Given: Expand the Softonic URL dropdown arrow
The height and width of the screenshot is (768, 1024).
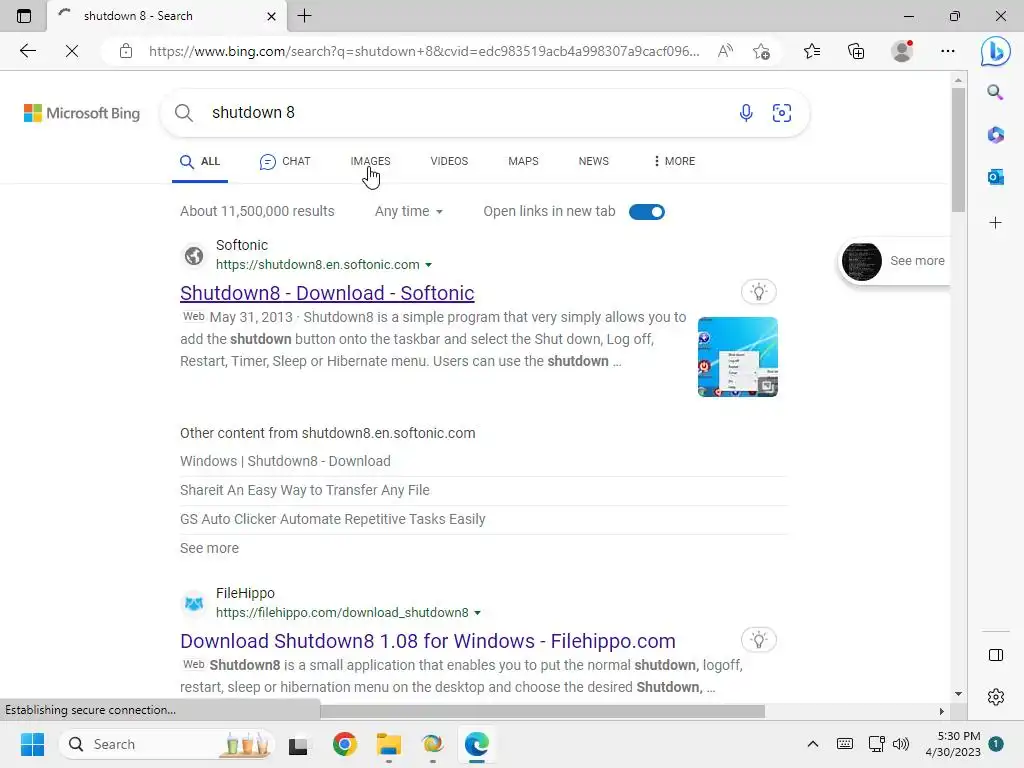Looking at the screenshot, I should pyautogui.click(x=428, y=264).
